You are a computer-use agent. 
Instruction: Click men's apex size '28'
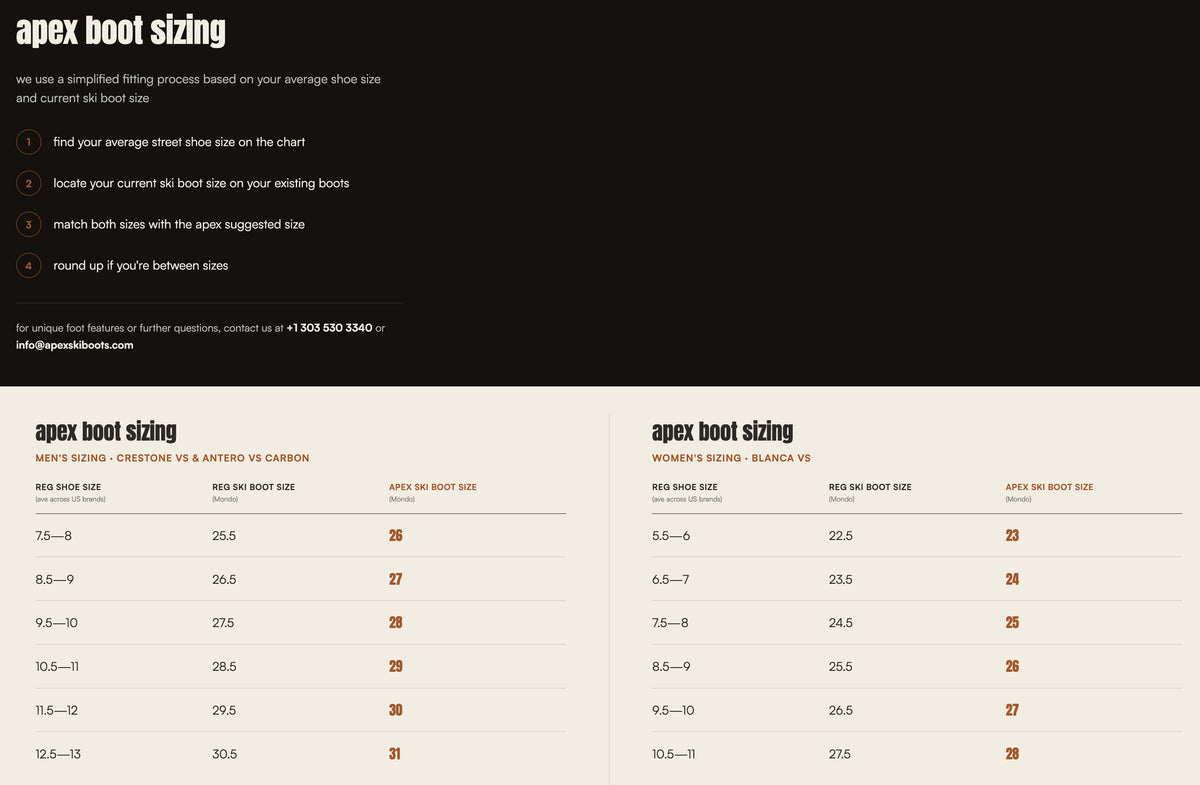(396, 623)
